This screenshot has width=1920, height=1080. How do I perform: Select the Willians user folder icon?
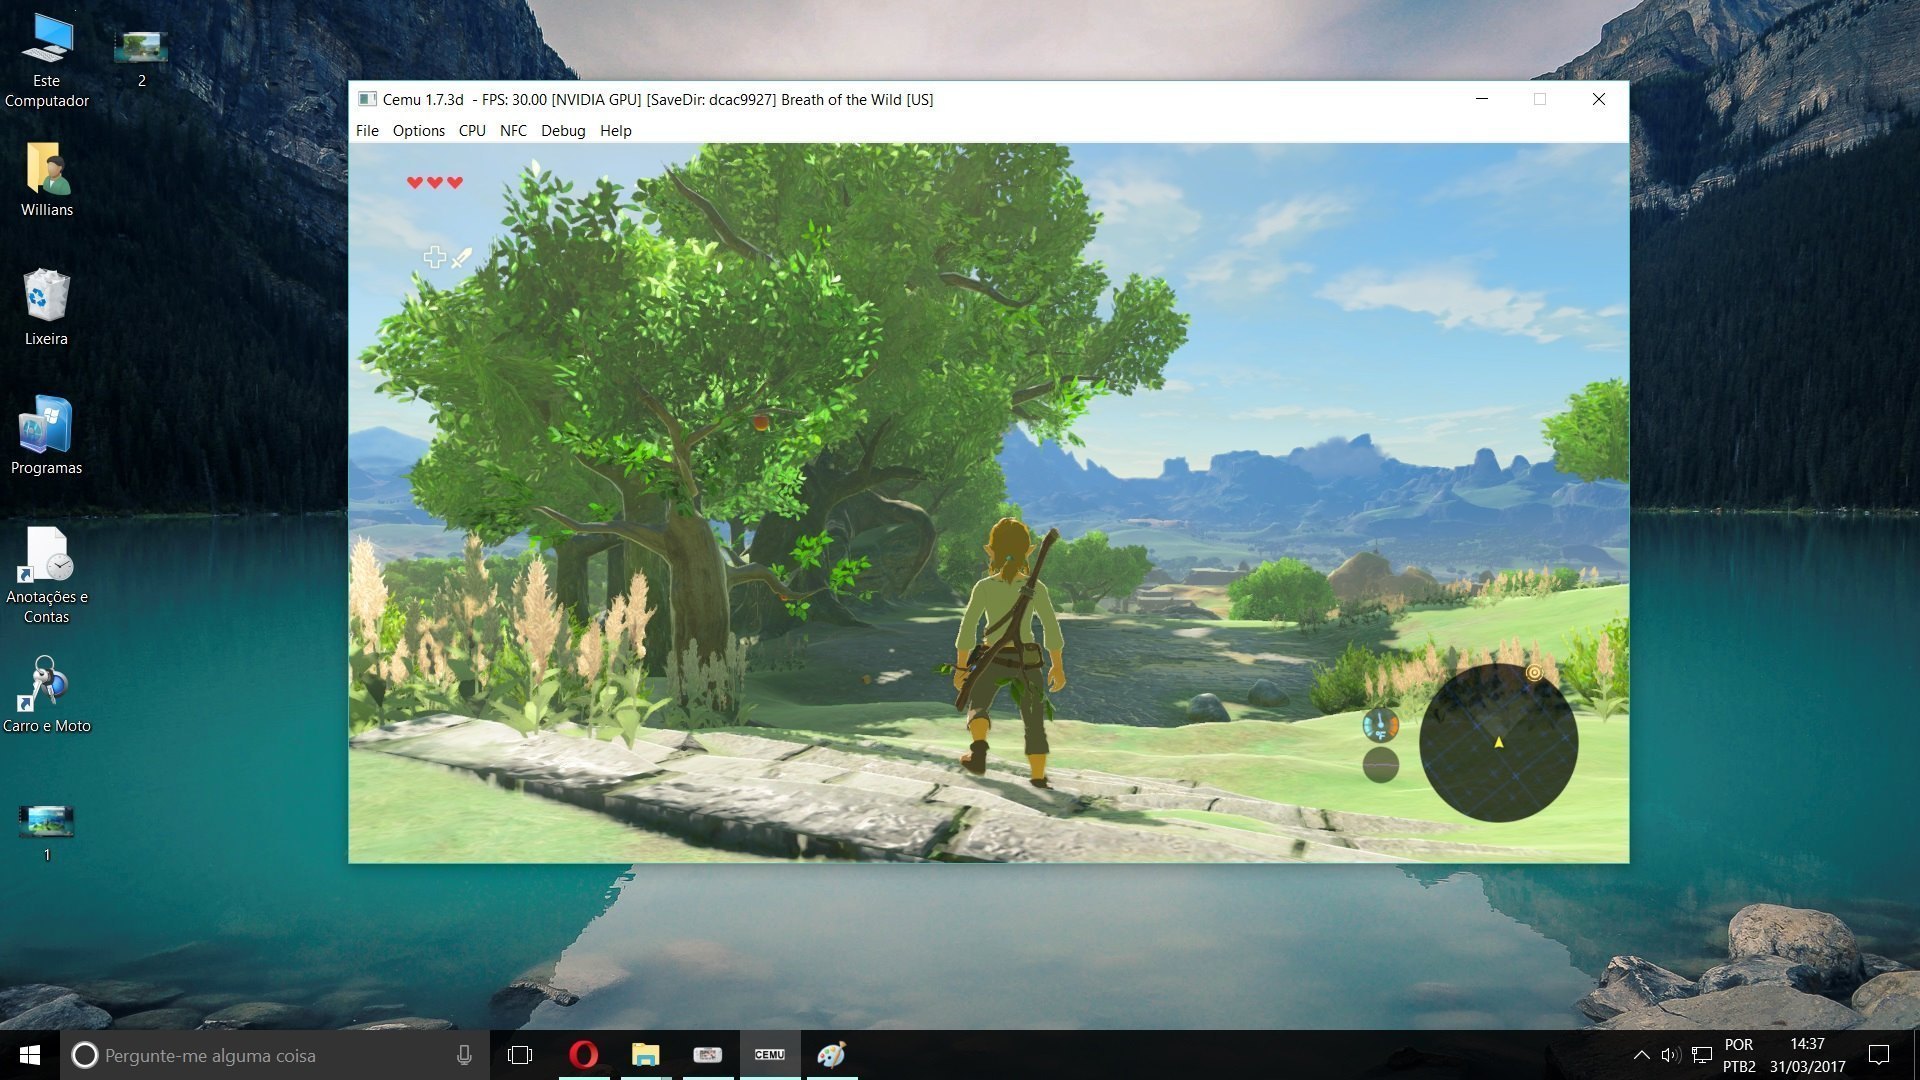(46, 180)
